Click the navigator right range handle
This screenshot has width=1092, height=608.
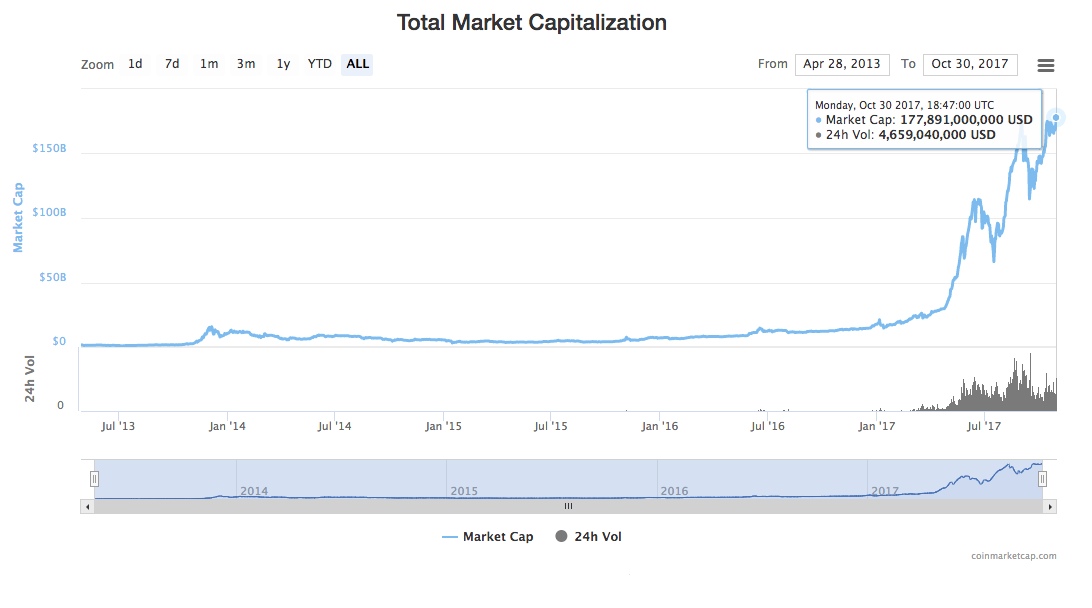tap(1042, 479)
